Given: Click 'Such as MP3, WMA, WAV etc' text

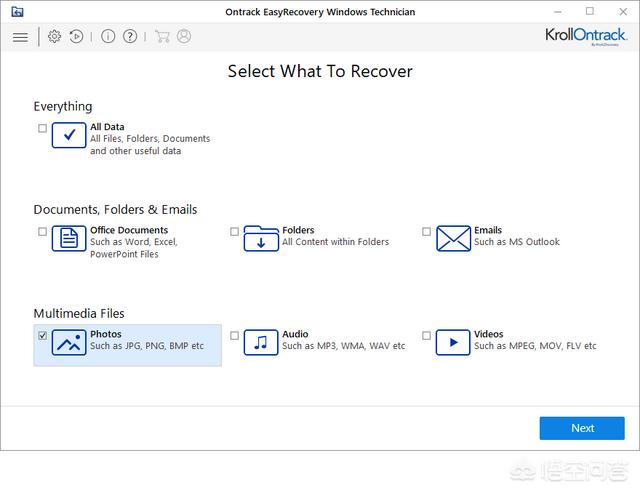Looking at the screenshot, I should coord(344,346).
